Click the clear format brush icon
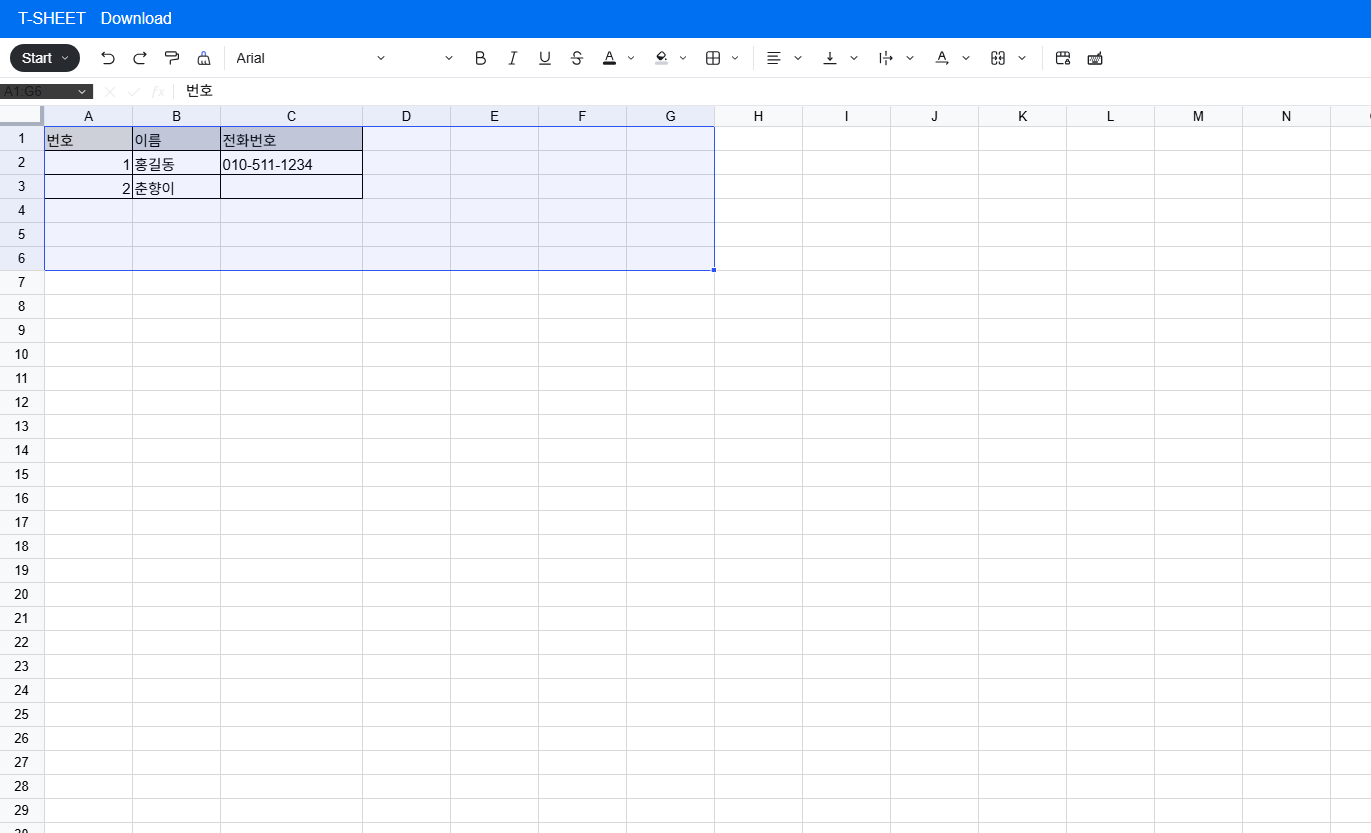Image resolution: width=1371 pixels, height=833 pixels. pyautogui.click(x=204, y=58)
